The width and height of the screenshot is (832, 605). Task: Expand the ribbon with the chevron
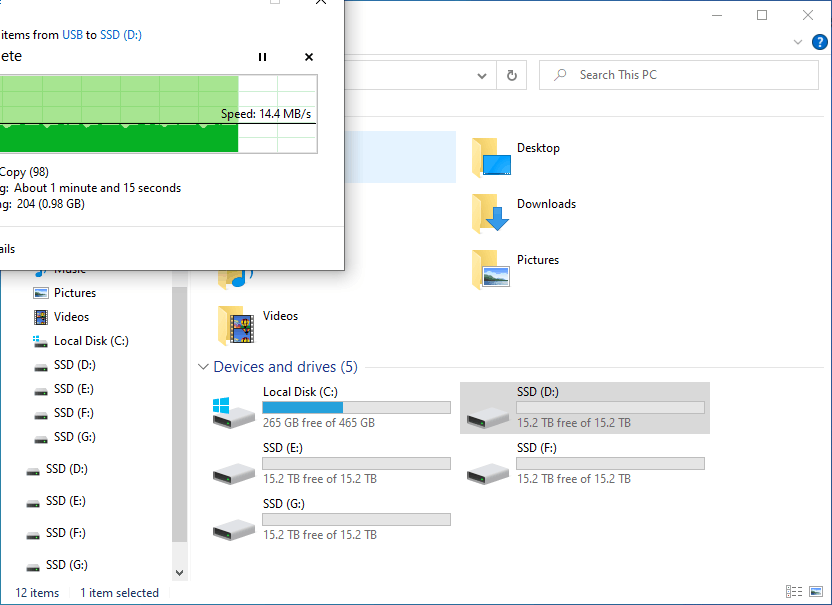798,42
